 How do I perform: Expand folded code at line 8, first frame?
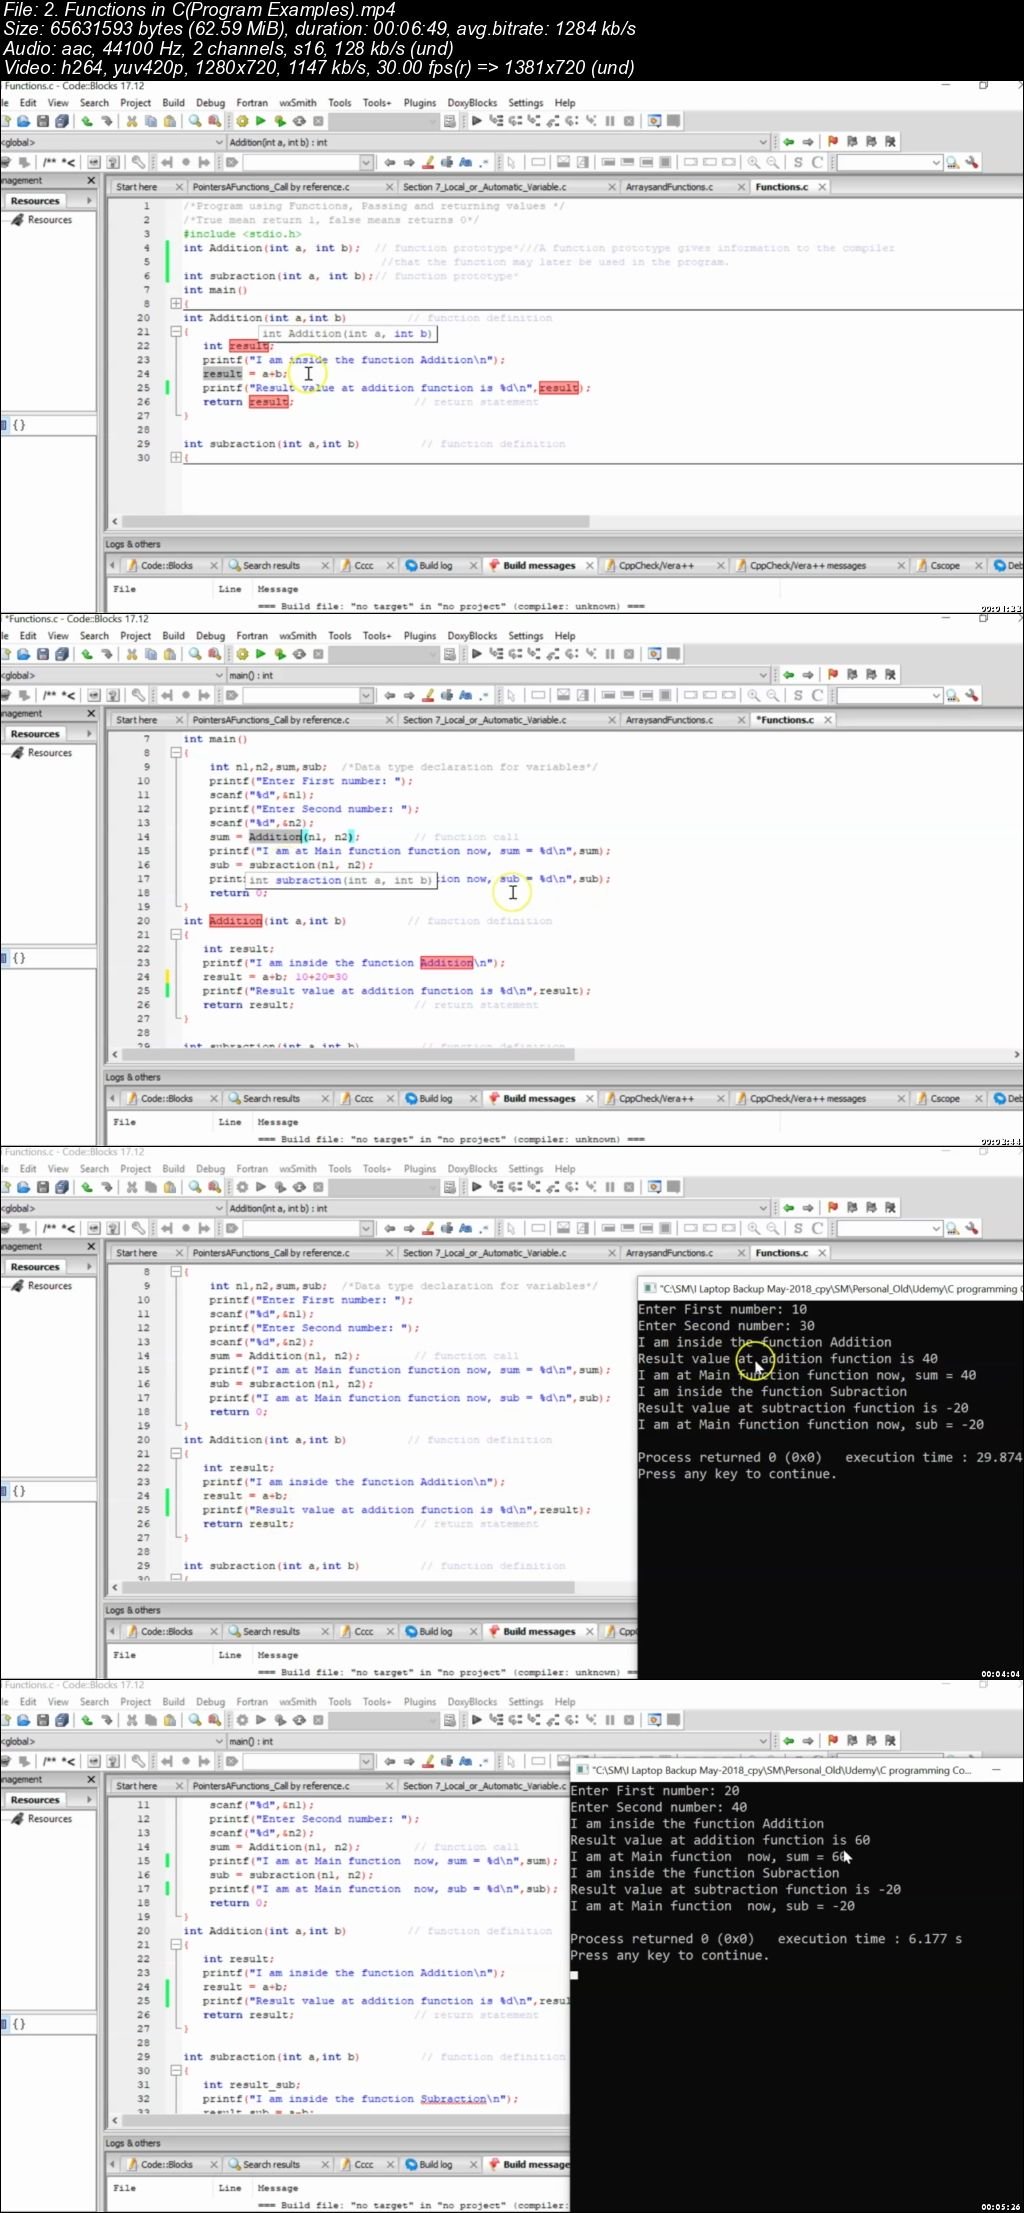(175, 303)
